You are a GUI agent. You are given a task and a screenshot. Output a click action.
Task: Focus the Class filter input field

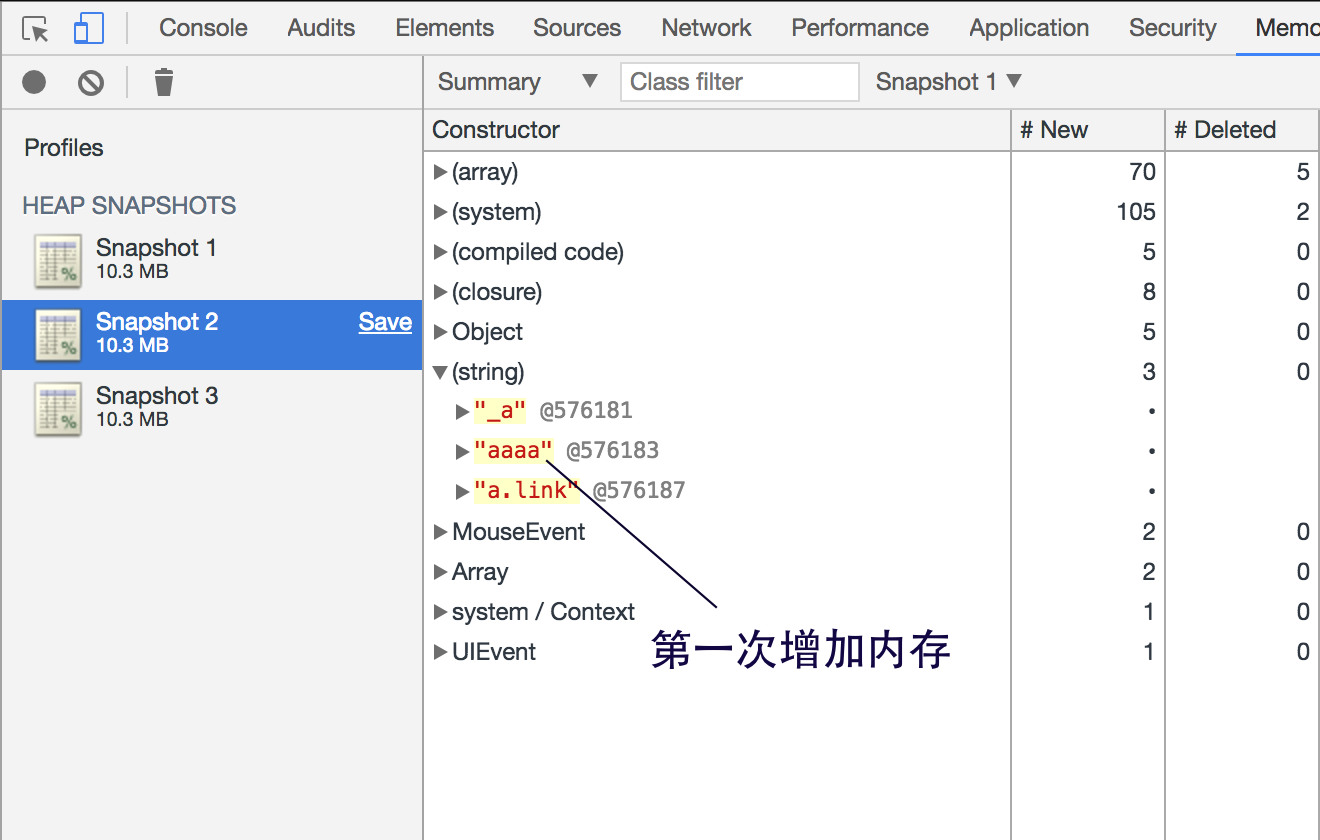739,82
